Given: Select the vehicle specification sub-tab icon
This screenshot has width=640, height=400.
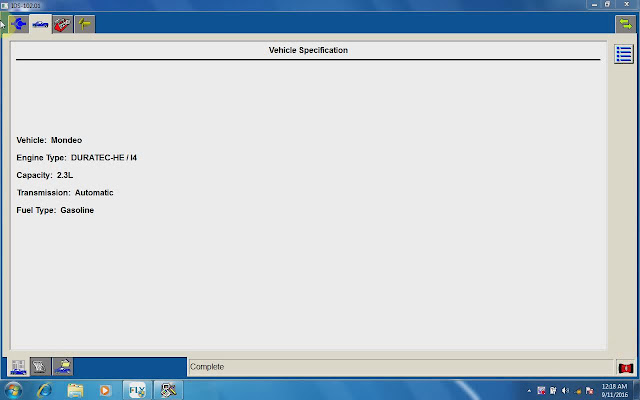Looking at the screenshot, I should pyautogui.click(x=18, y=367).
